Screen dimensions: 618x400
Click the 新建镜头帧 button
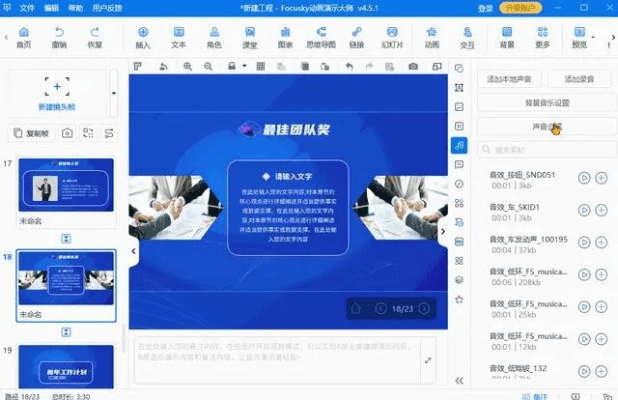[57, 93]
